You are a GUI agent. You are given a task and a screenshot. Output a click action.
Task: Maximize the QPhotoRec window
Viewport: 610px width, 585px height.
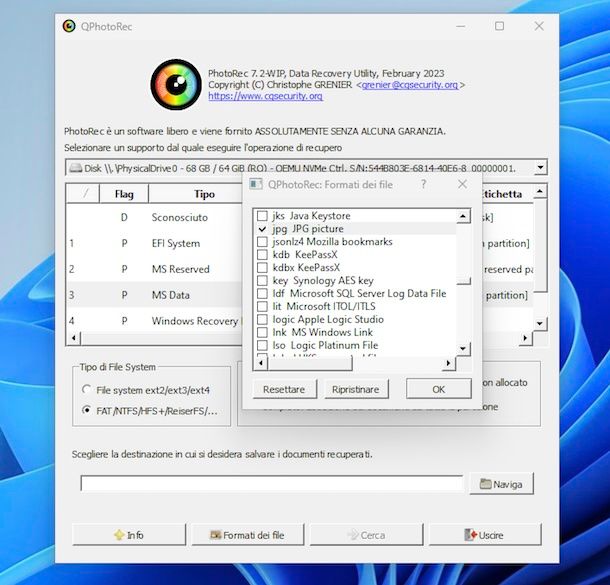coord(500,26)
